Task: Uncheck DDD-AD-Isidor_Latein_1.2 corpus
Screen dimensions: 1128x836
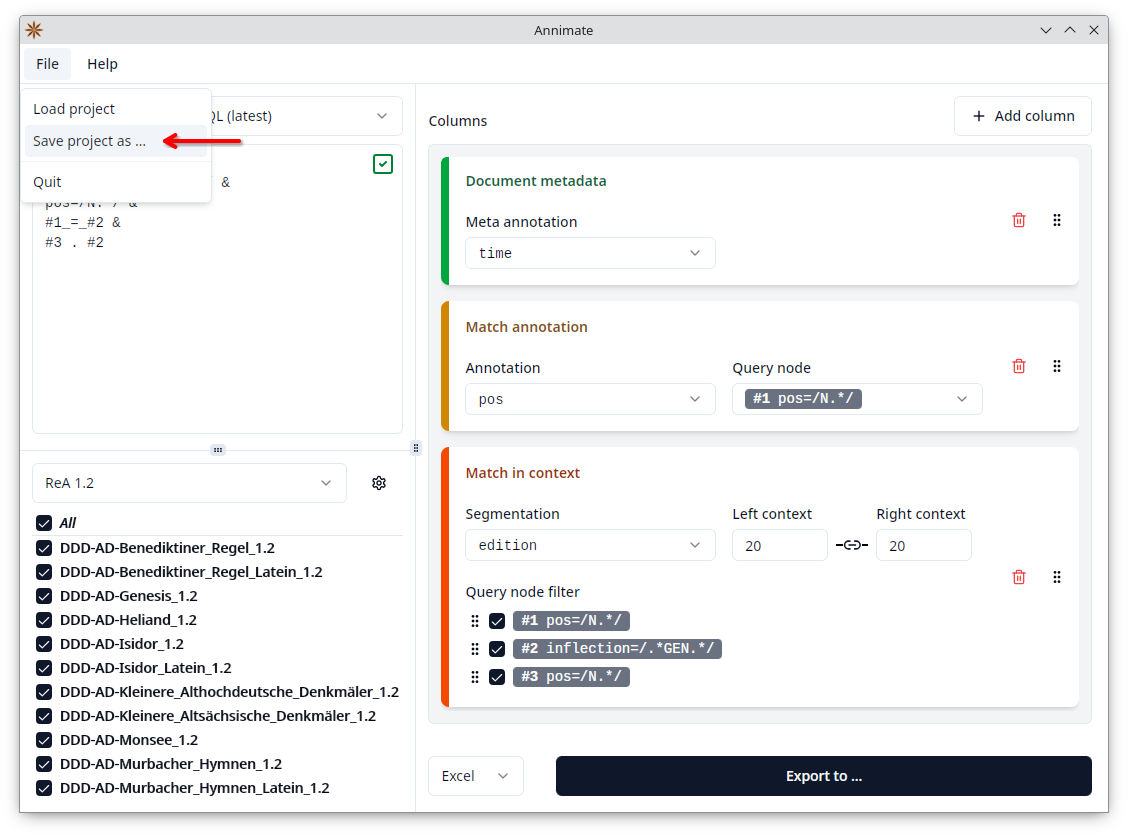Action: (44, 668)
